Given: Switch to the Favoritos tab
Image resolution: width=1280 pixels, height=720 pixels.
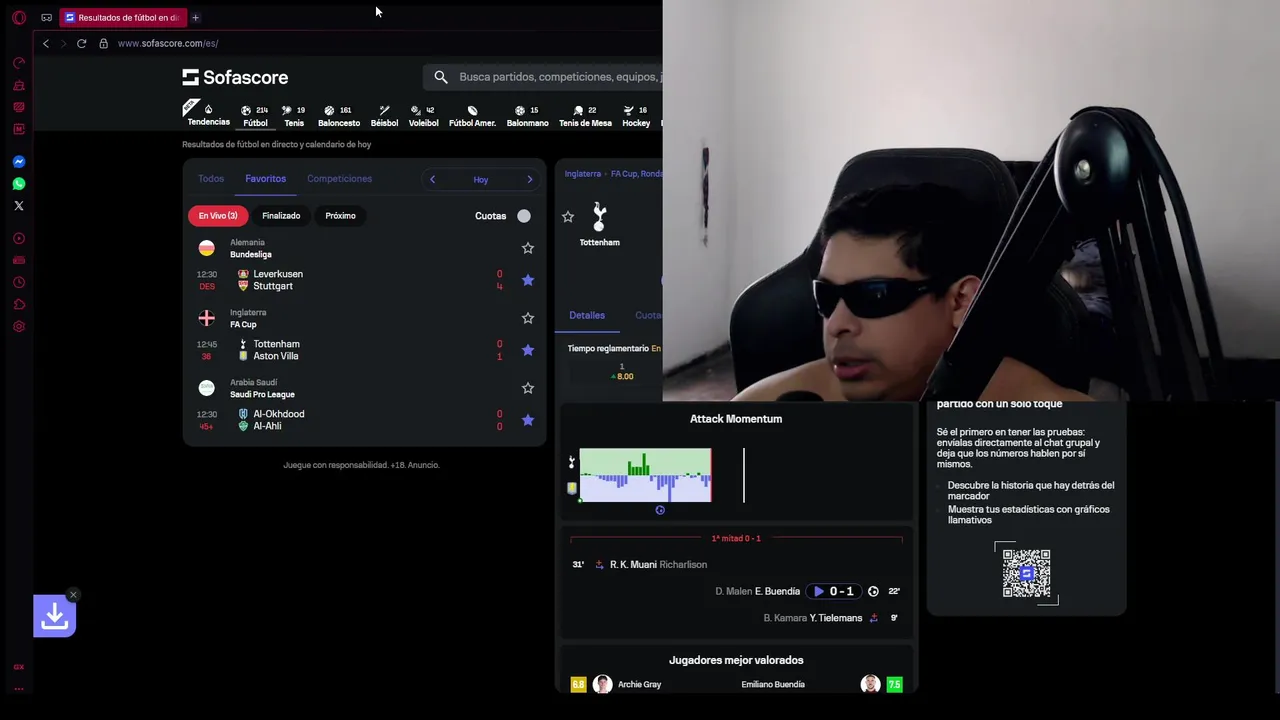Looking at the screenshot, I should coord(265,179).
